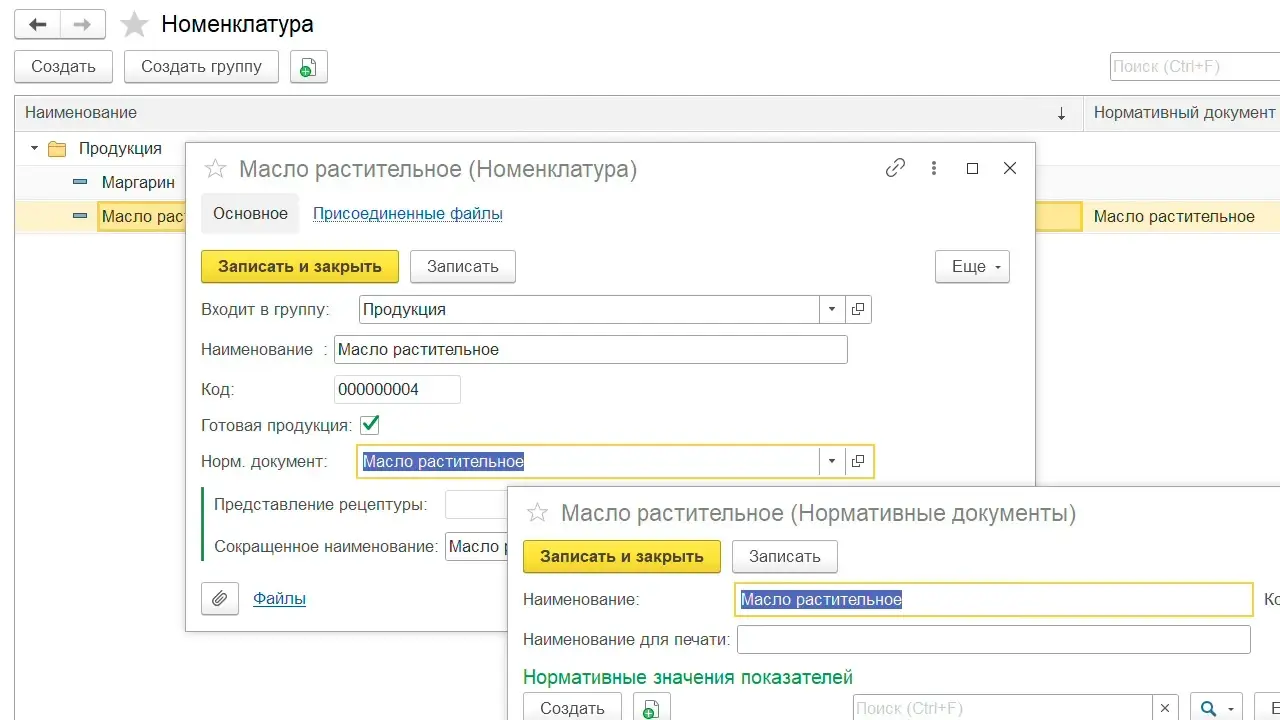
Task: Collapse the Продукция folder in the tree
Action: click(34, 149)
